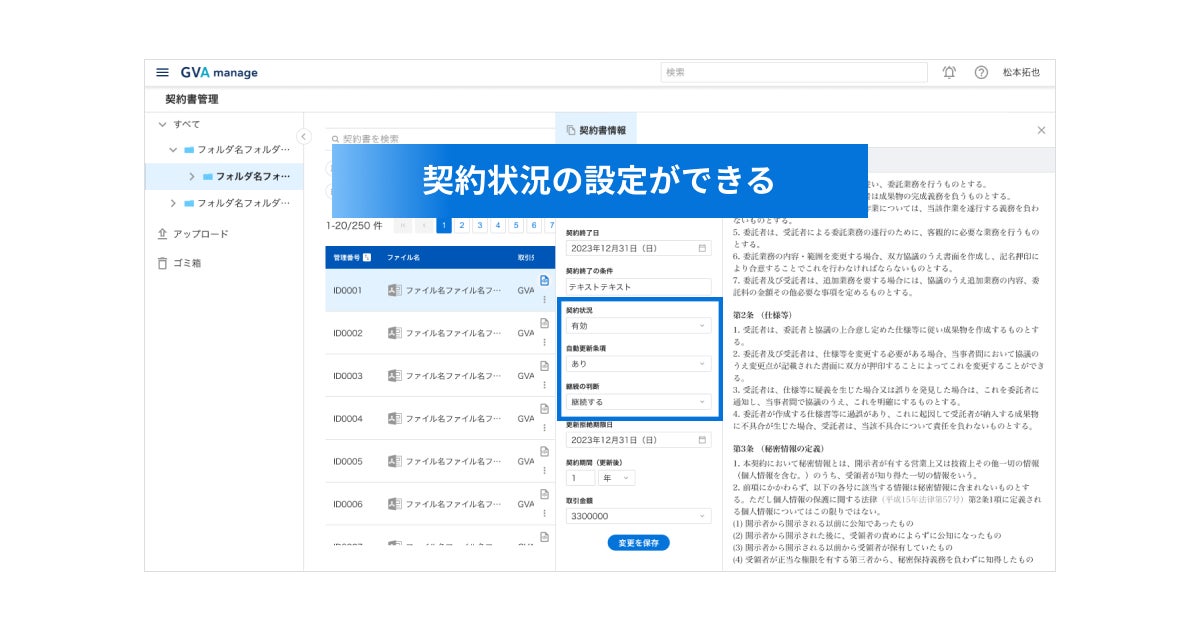Collapse the sidebar with the round arrow

[304, 137]
